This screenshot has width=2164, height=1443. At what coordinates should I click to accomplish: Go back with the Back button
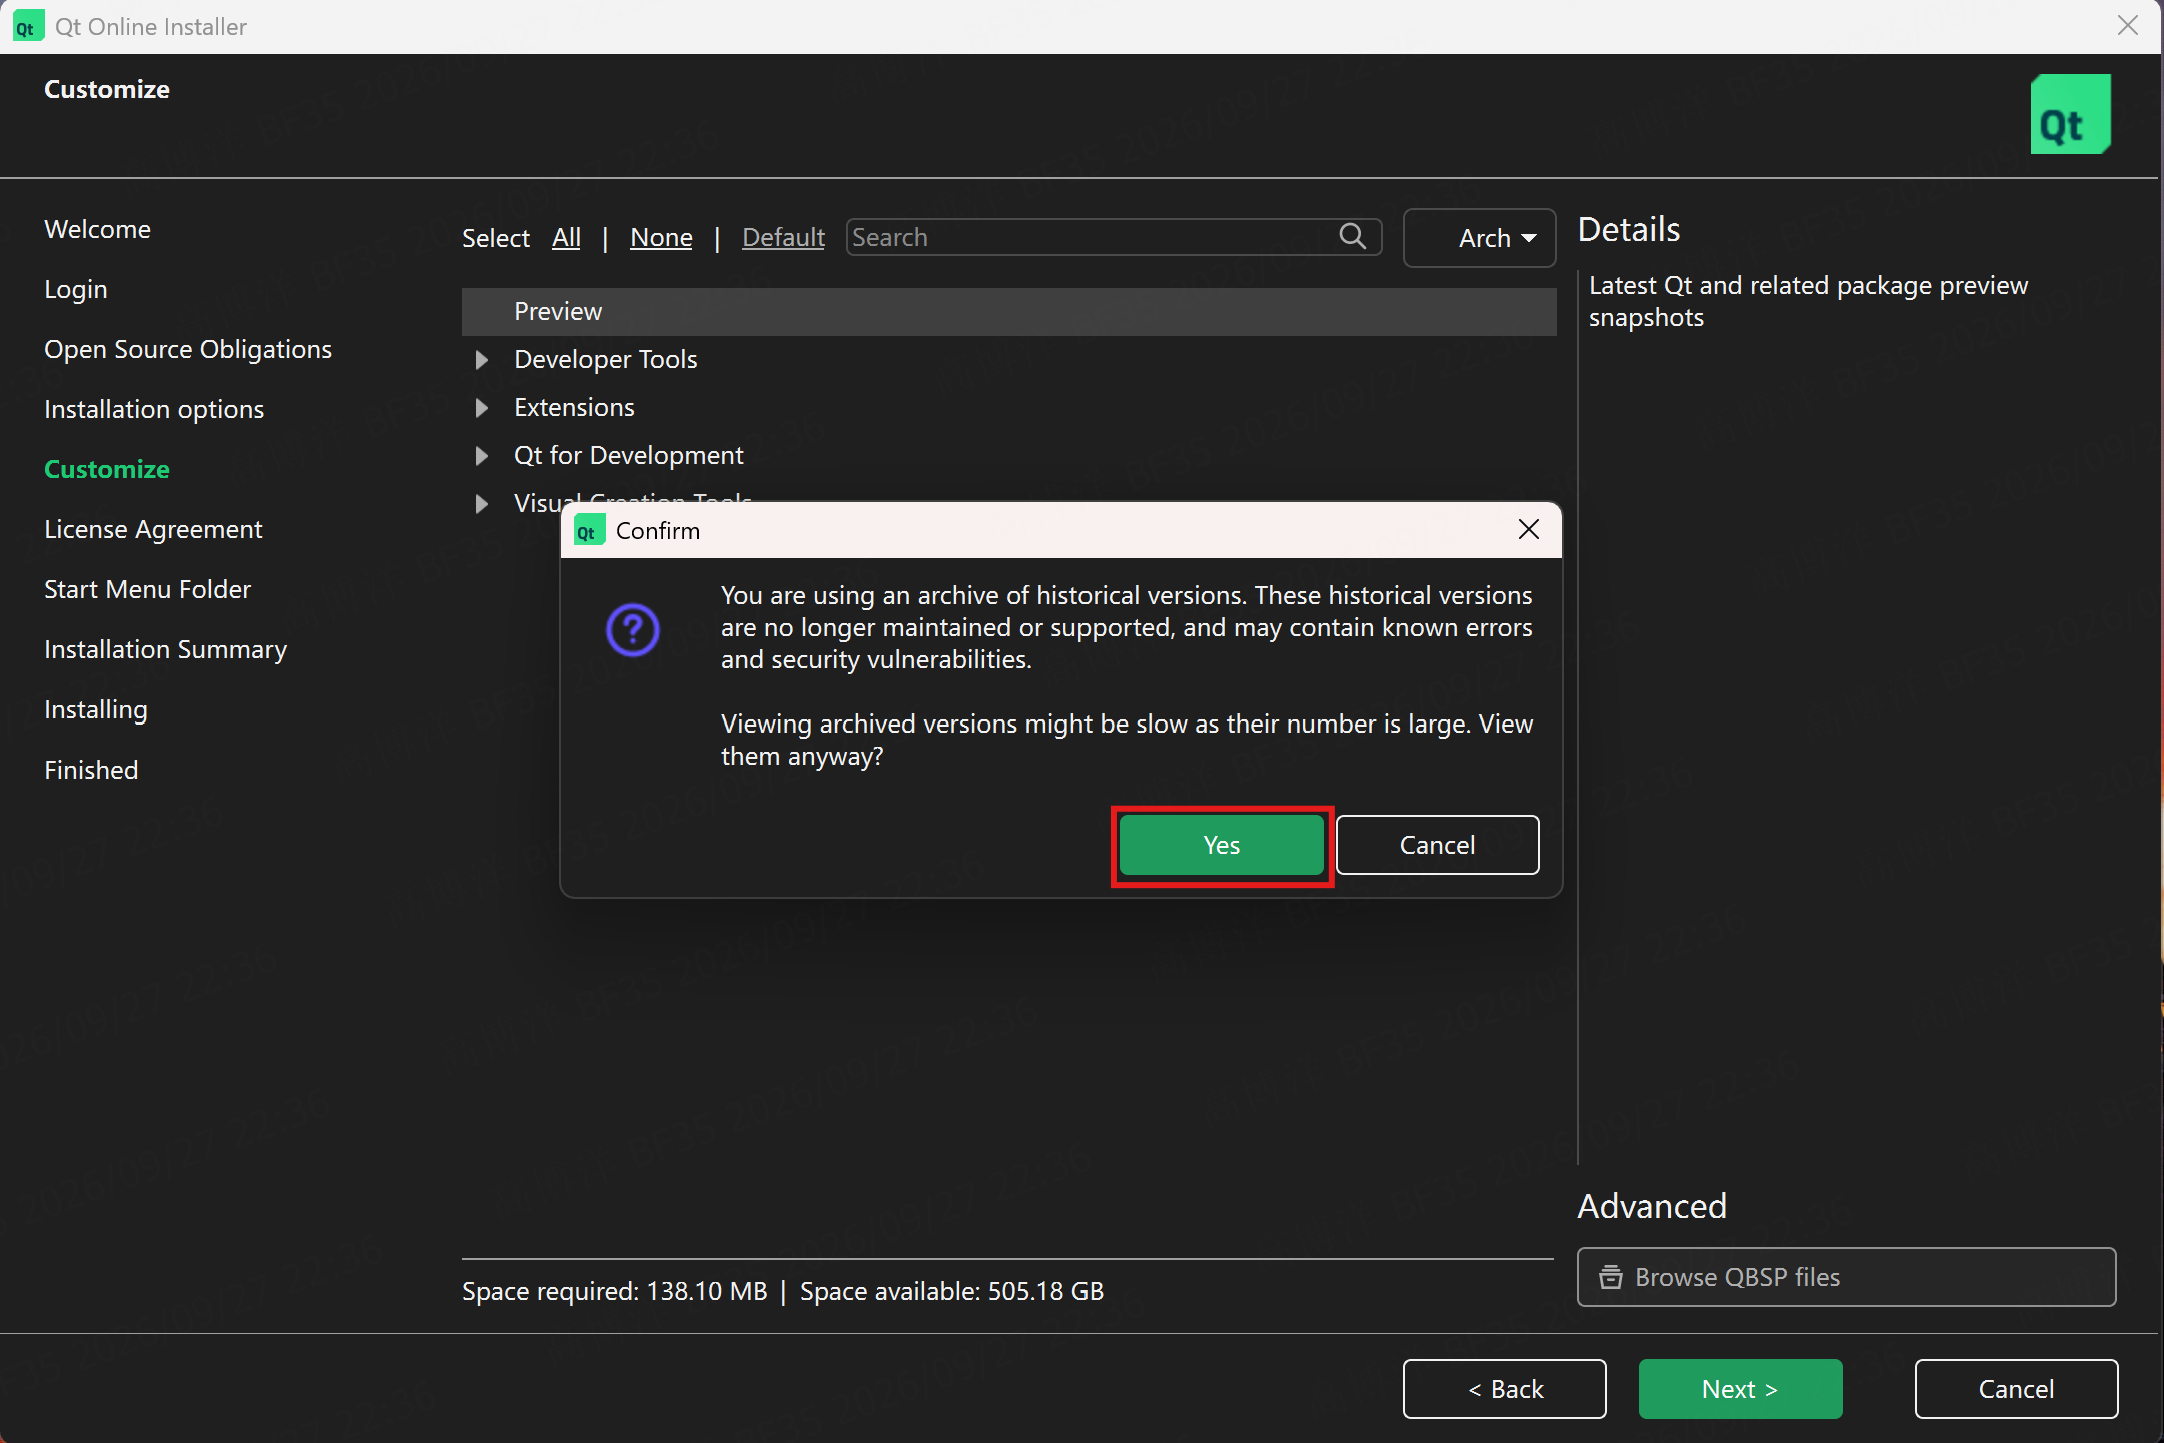1504,1389
